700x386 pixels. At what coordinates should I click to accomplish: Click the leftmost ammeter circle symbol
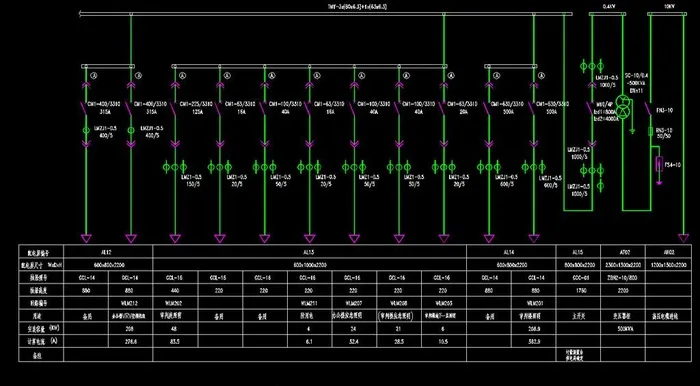point(94,76)
